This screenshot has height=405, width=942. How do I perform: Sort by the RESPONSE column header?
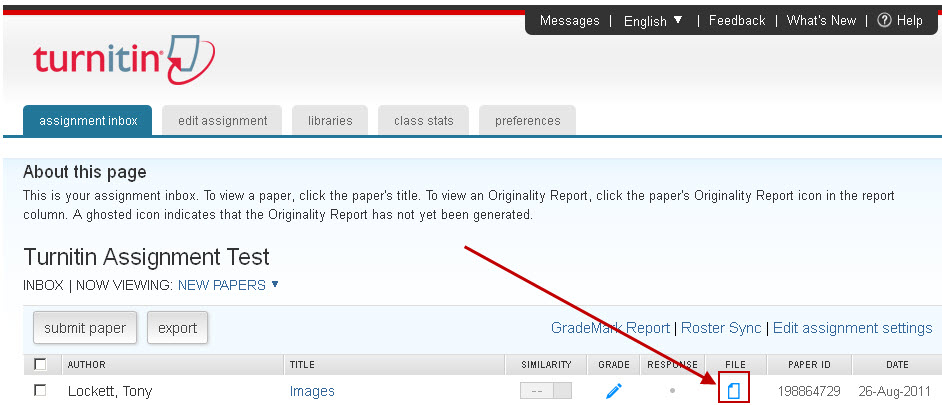coord(672,365)
